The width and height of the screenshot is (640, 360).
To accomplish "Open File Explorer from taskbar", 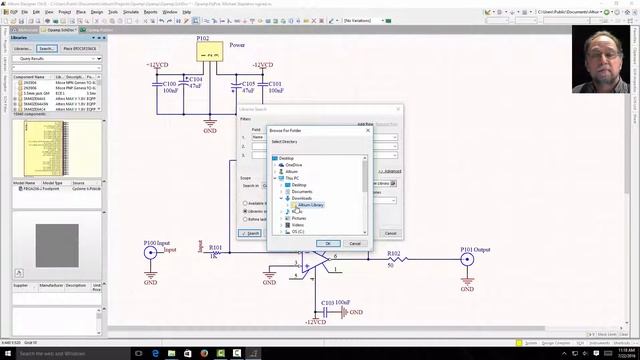I will 171,353.
